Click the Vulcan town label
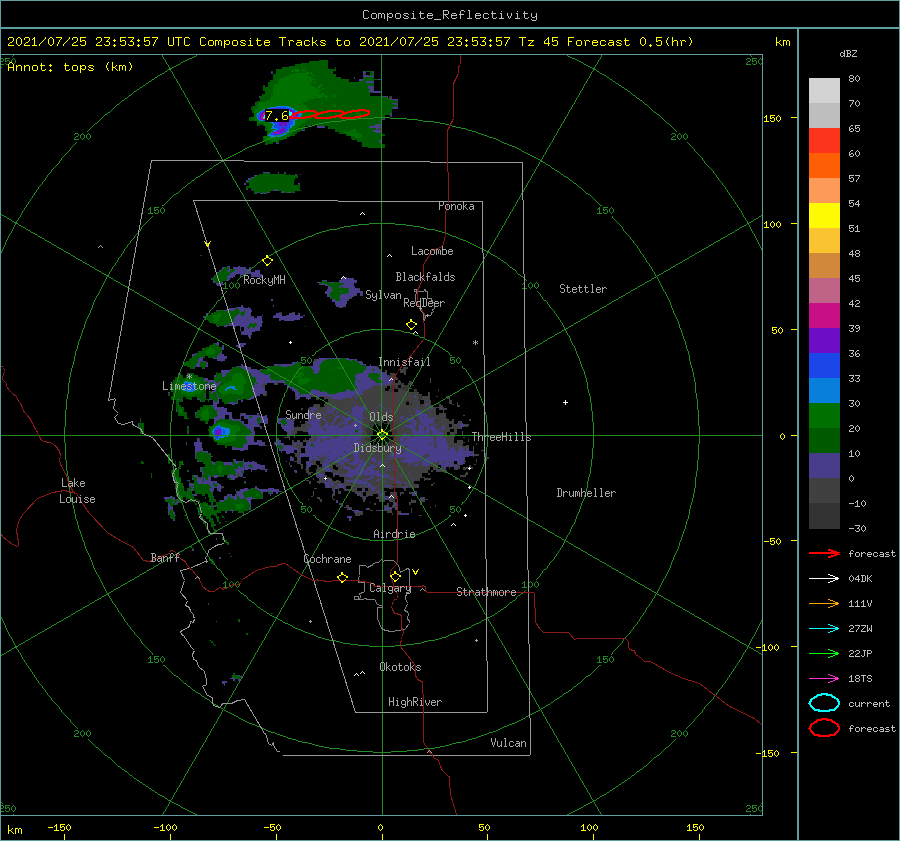Viewport: 900px width, 841px height. 509,743
